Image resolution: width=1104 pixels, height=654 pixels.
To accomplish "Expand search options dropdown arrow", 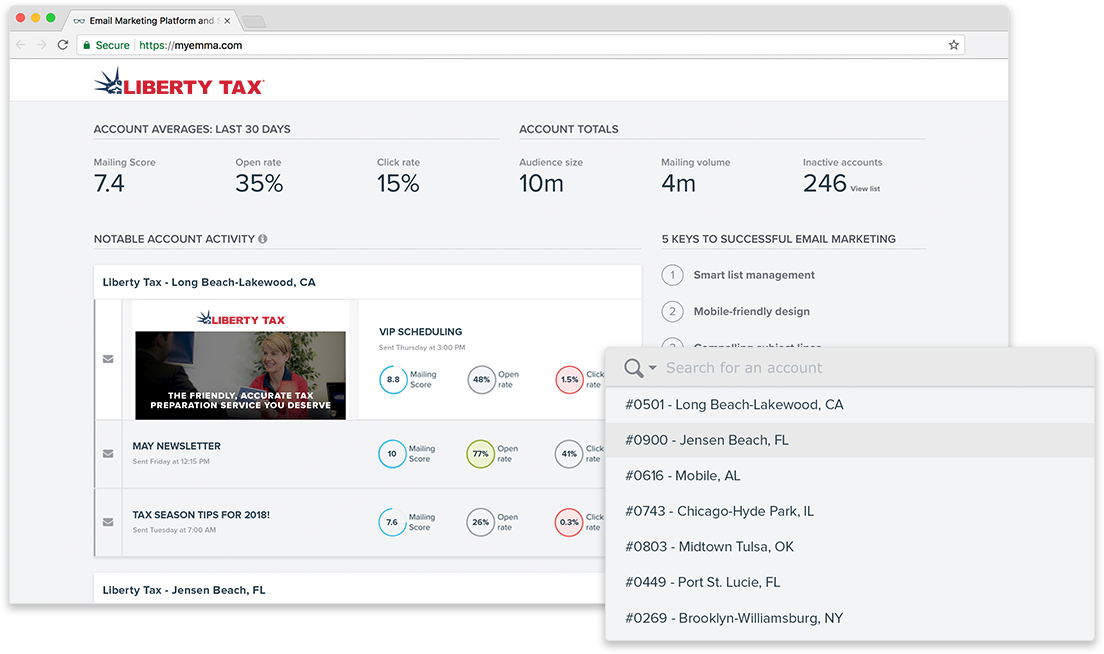I will [x=653, y=367].
